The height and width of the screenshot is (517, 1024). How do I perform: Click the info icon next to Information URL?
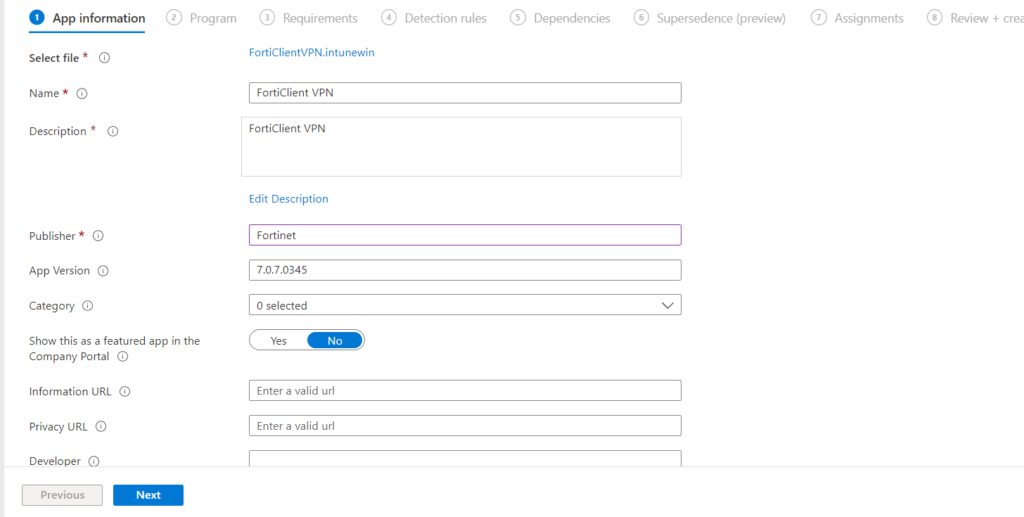coord(125,392)
